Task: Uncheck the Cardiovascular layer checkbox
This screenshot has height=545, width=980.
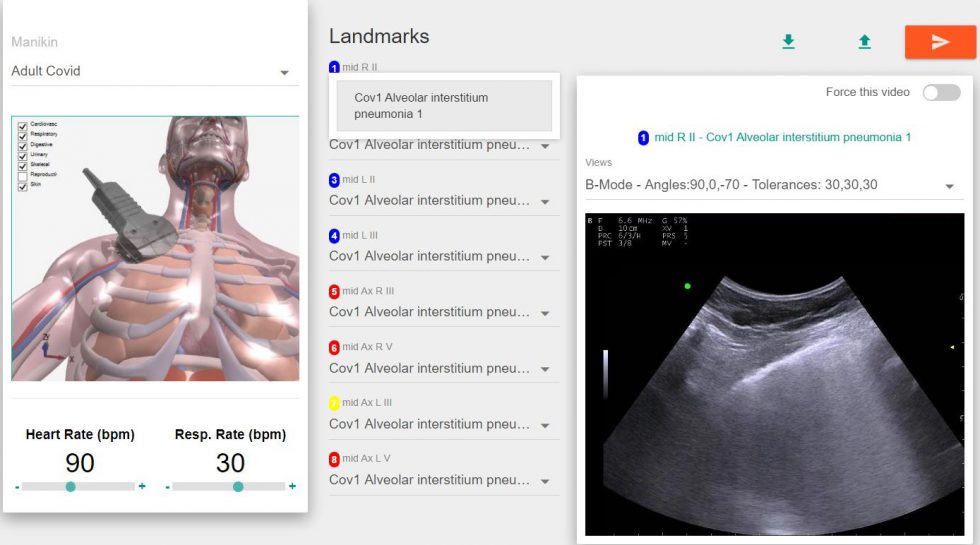Action: tap(22, 126)
